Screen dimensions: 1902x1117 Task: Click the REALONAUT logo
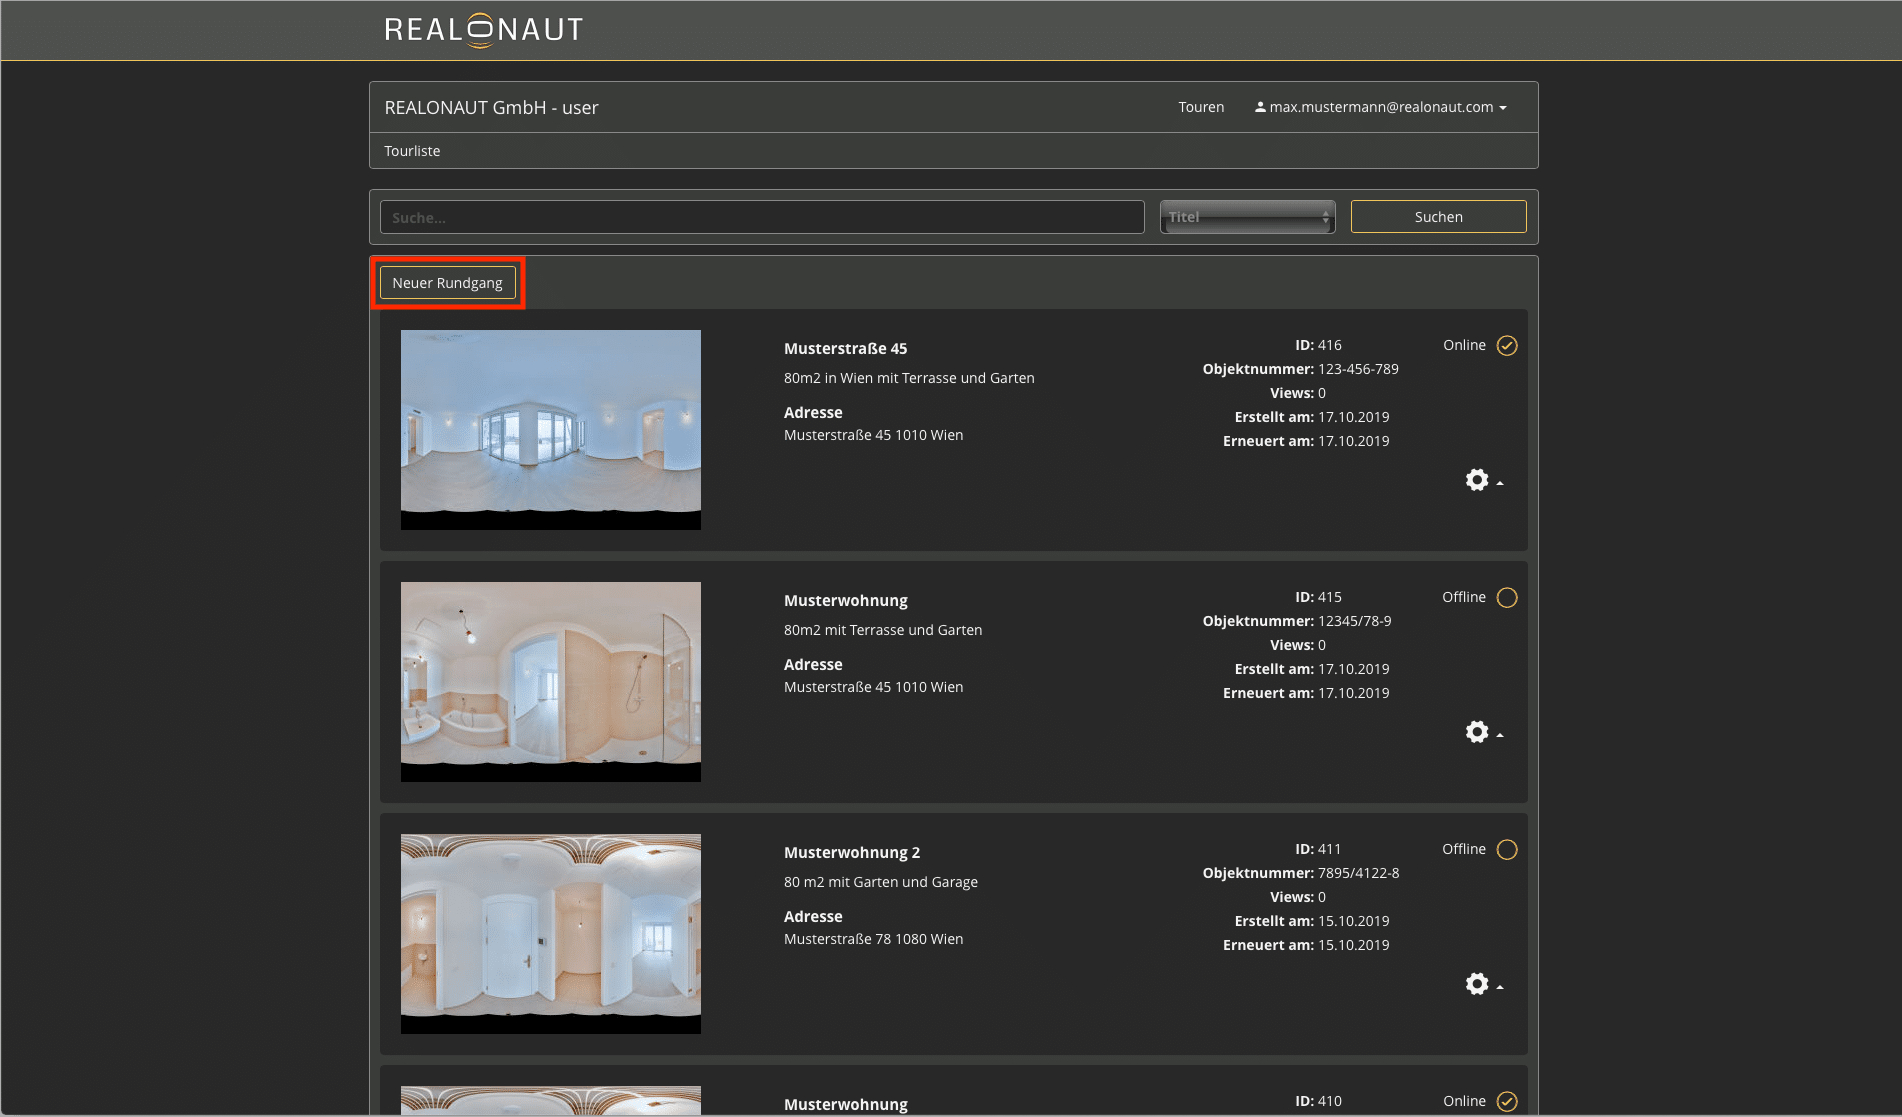click(483, 30)
